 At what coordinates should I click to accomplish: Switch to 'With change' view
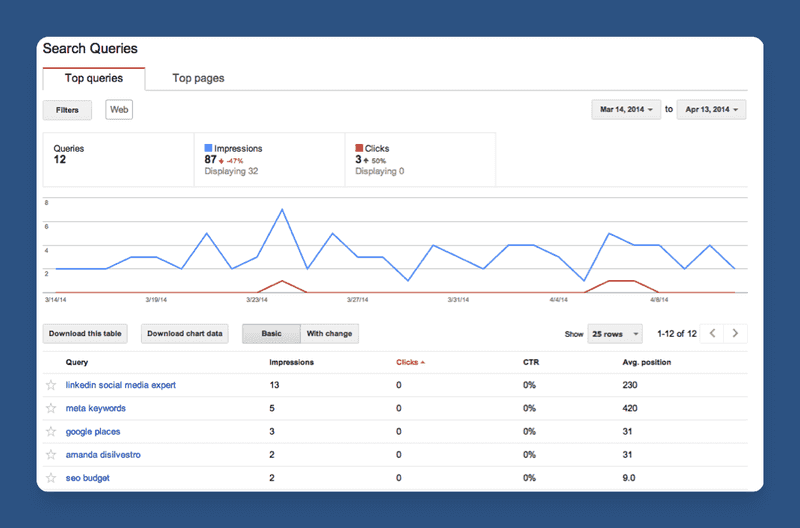coord(328,333)
